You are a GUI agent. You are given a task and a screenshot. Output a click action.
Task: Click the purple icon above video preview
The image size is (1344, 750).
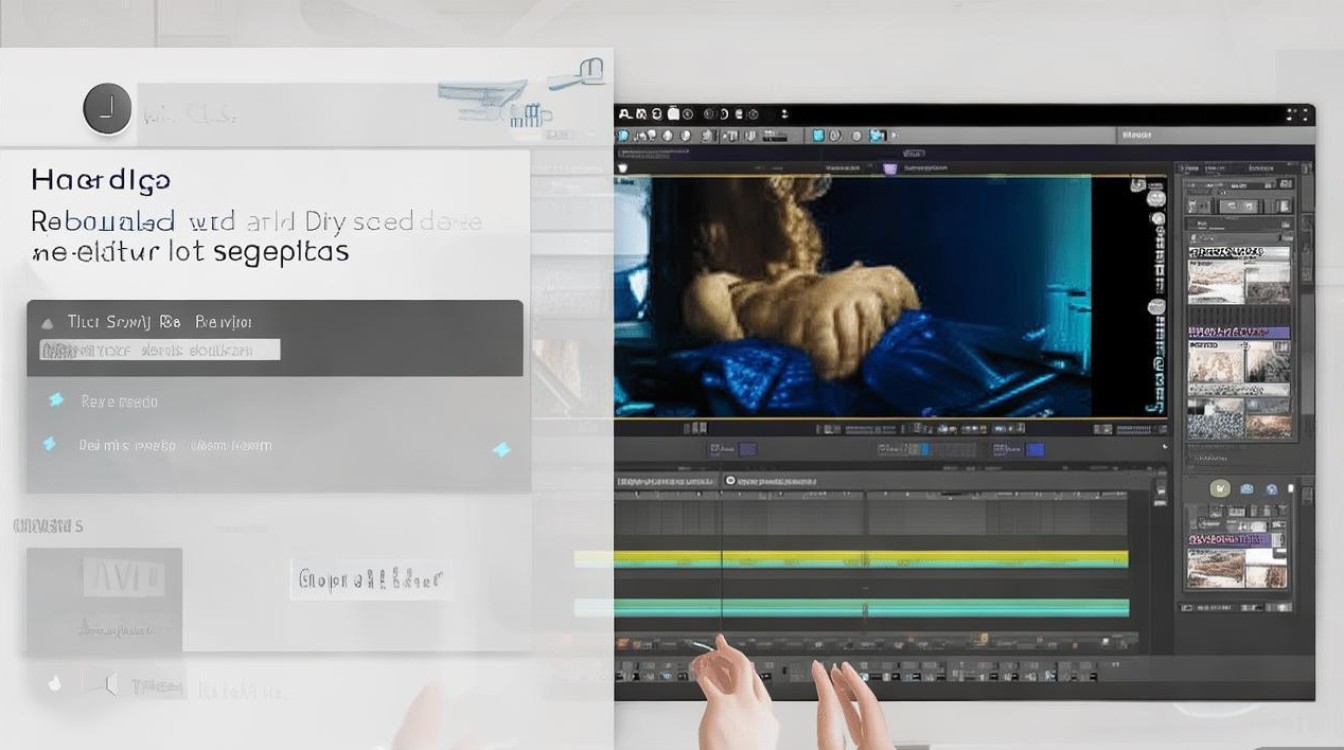[889, 169]
